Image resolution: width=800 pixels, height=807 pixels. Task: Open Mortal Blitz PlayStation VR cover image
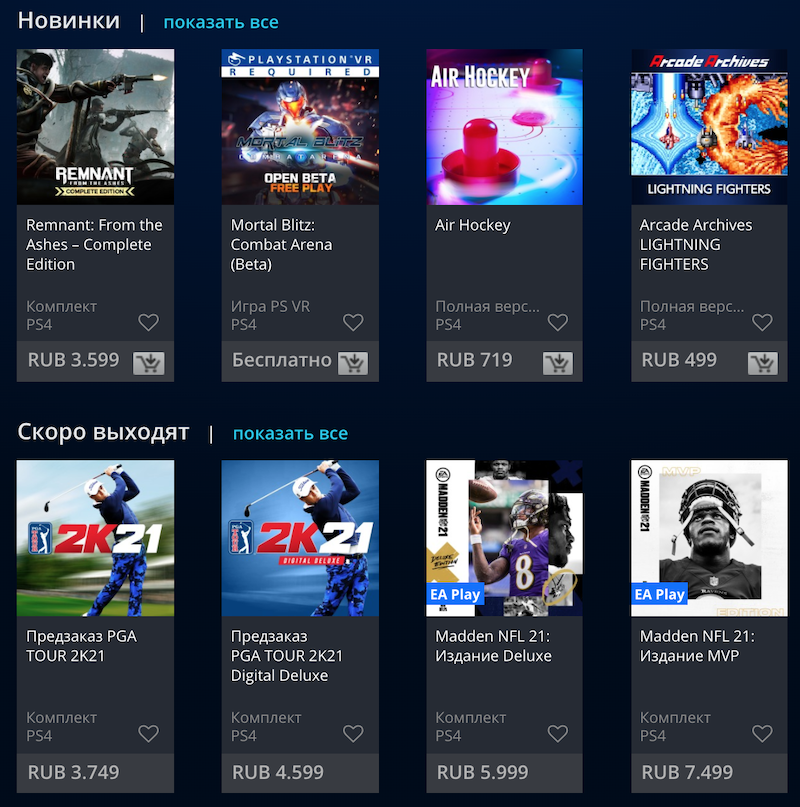[300, 127]
